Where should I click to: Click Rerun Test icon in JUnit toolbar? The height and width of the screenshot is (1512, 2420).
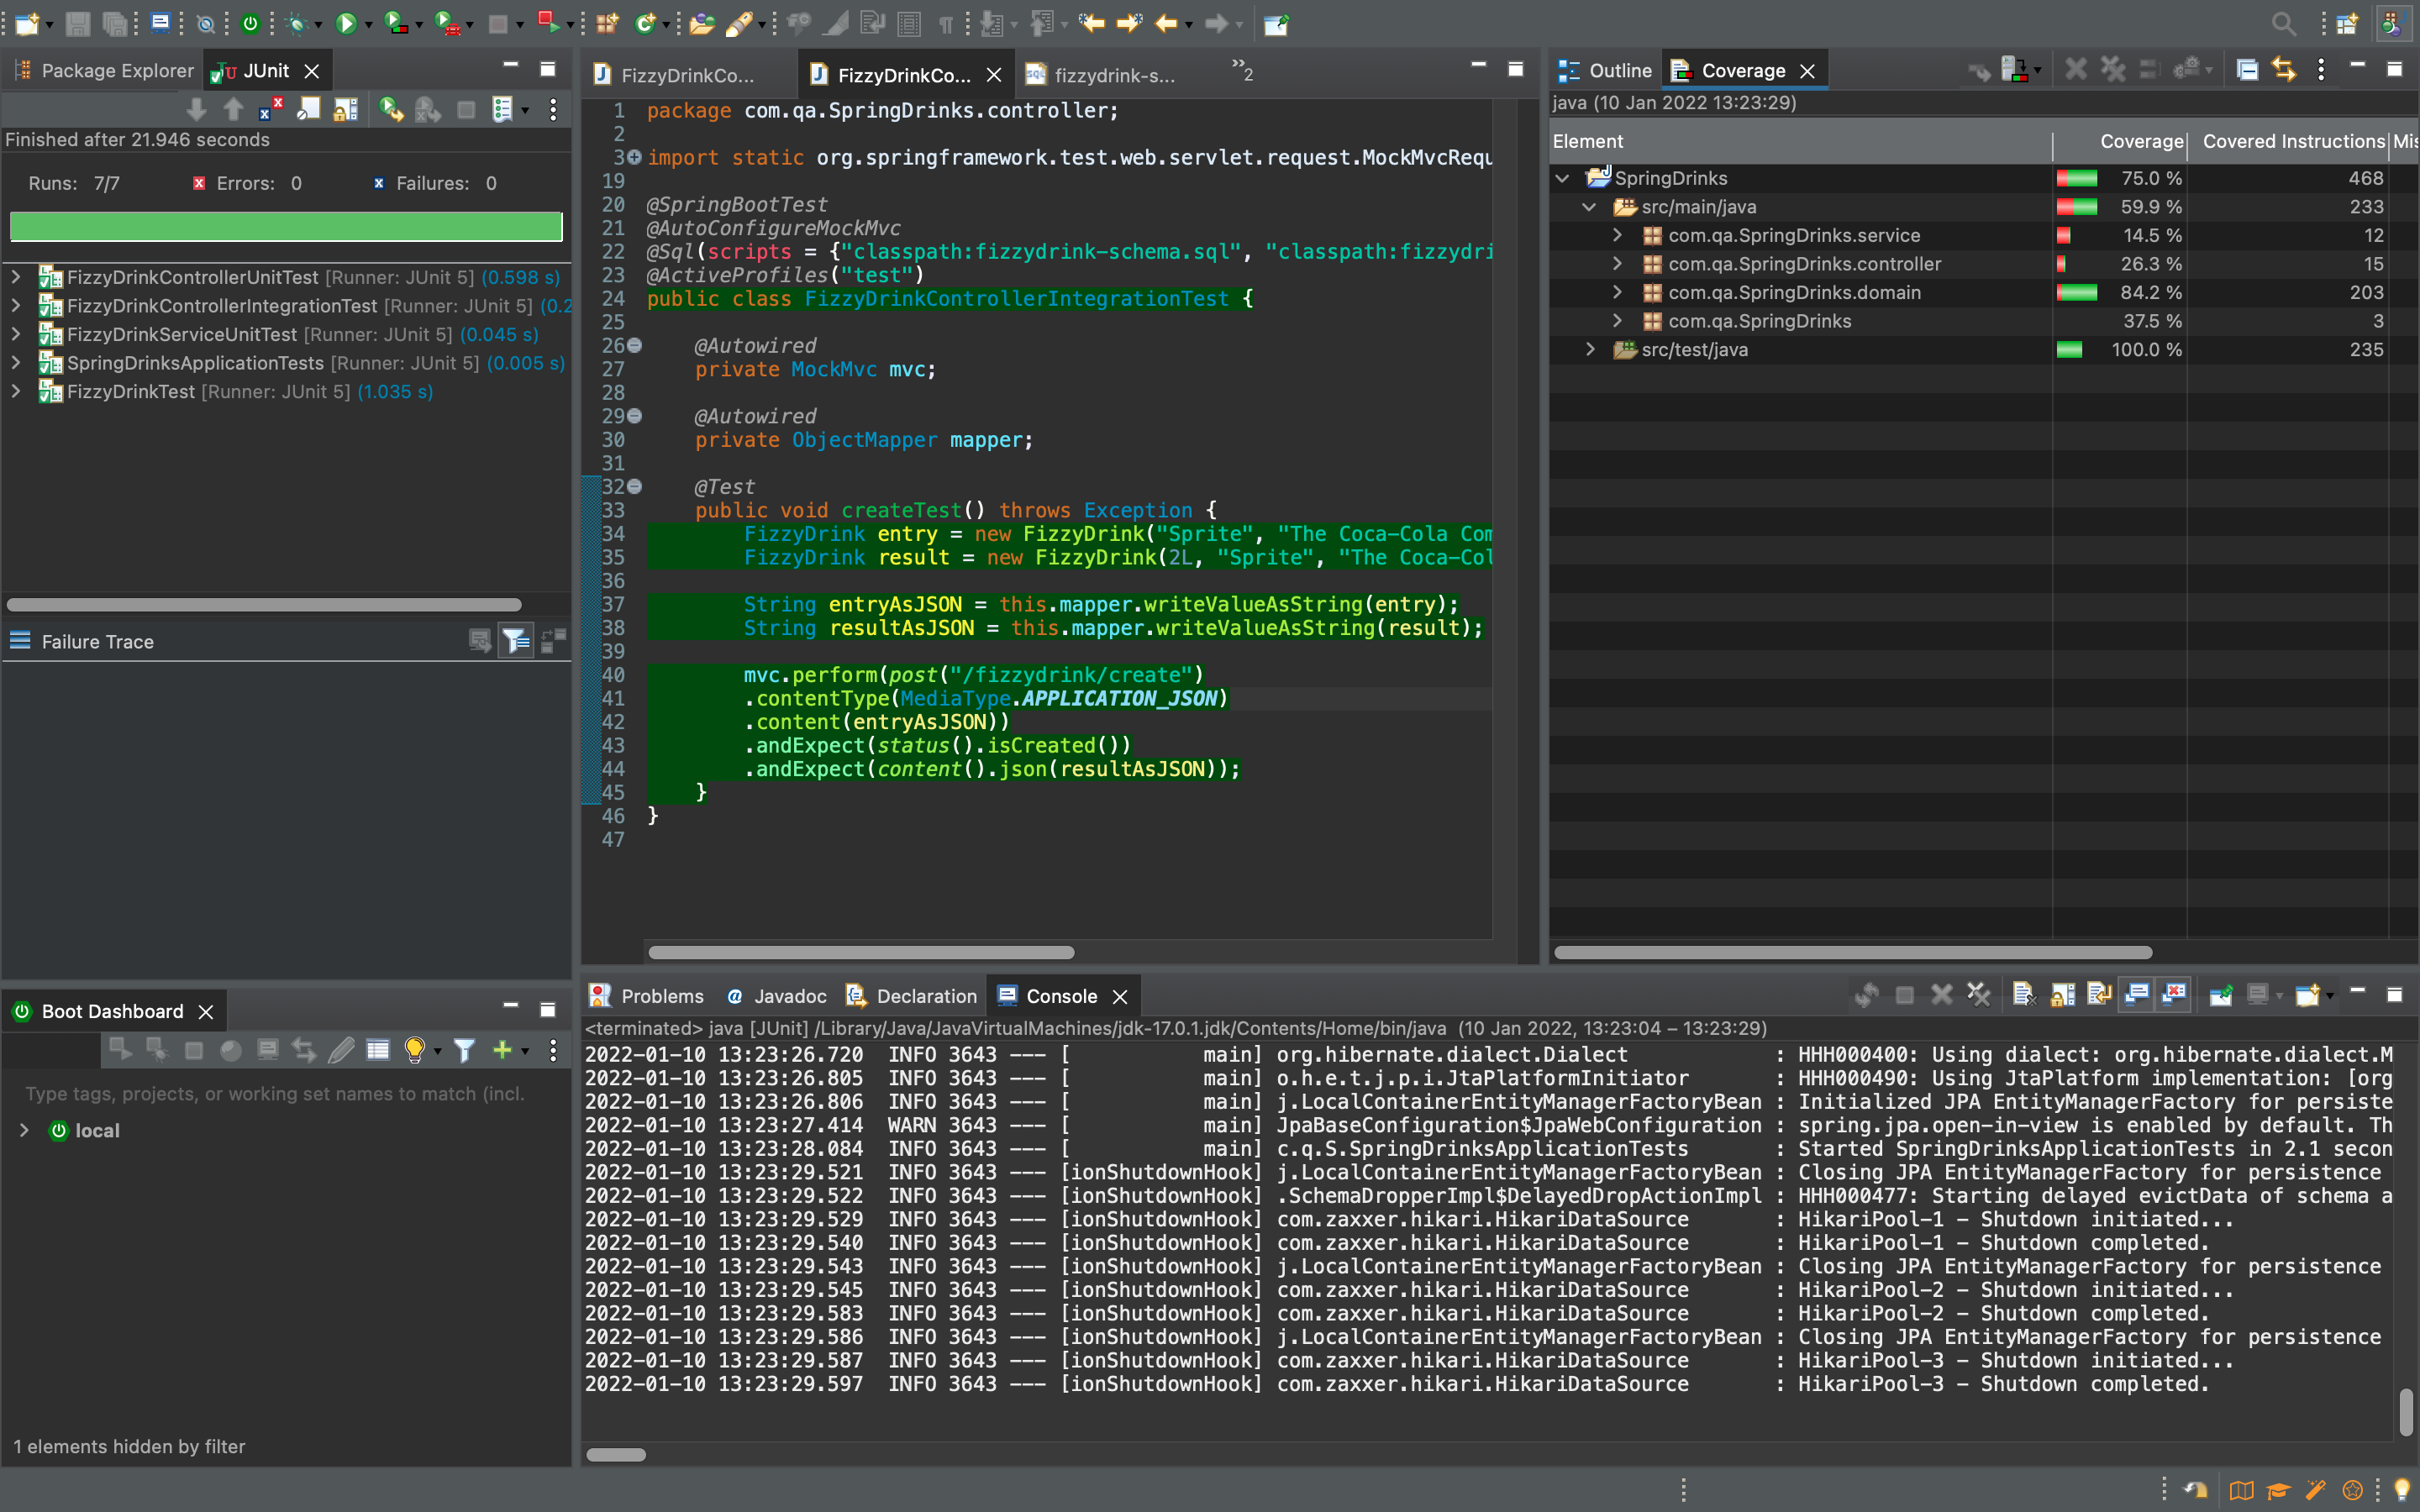(x=391, y=109)
